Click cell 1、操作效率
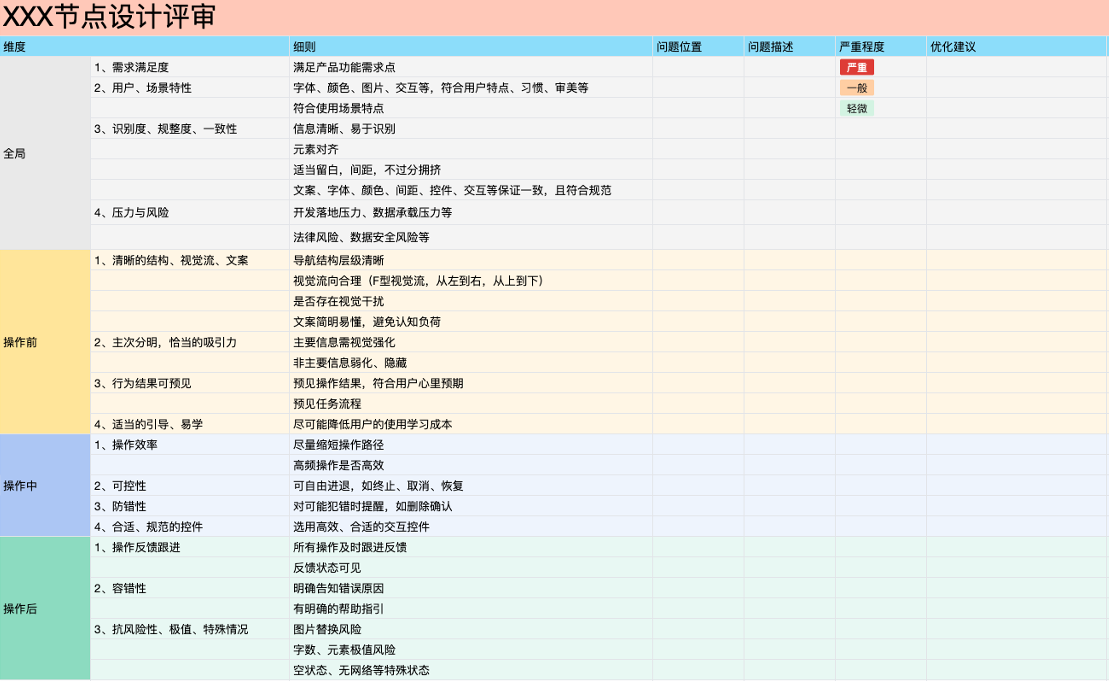 point(190,445)
